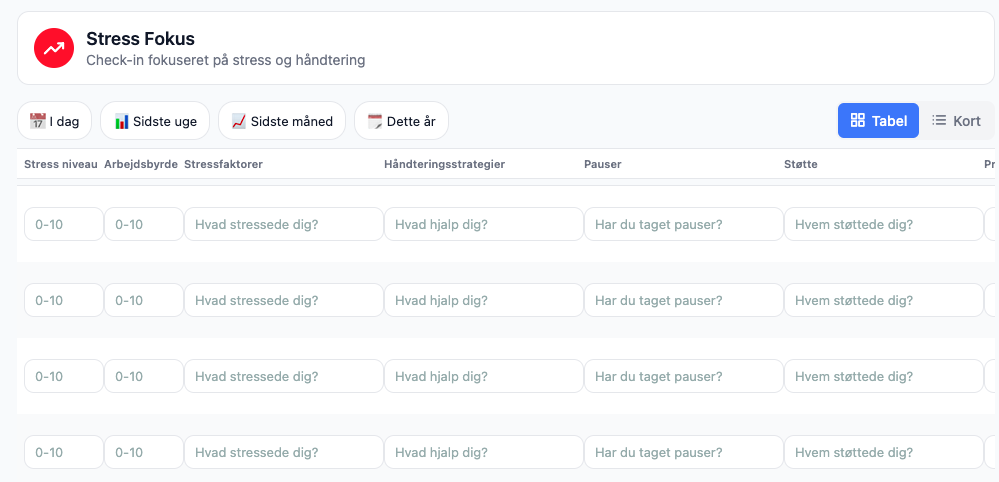Click fourth row Hvem støttede dig field

click(883, 452)
